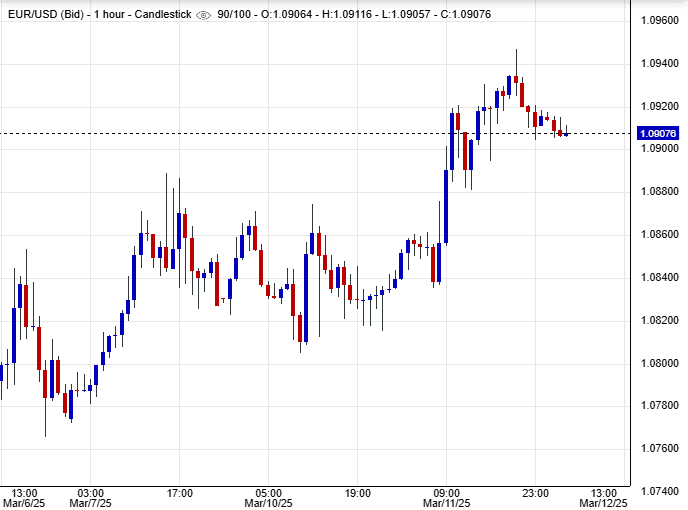Select the 90/100 bar count text
Viewport: 688px width, 510px height.
coord(237,16)
